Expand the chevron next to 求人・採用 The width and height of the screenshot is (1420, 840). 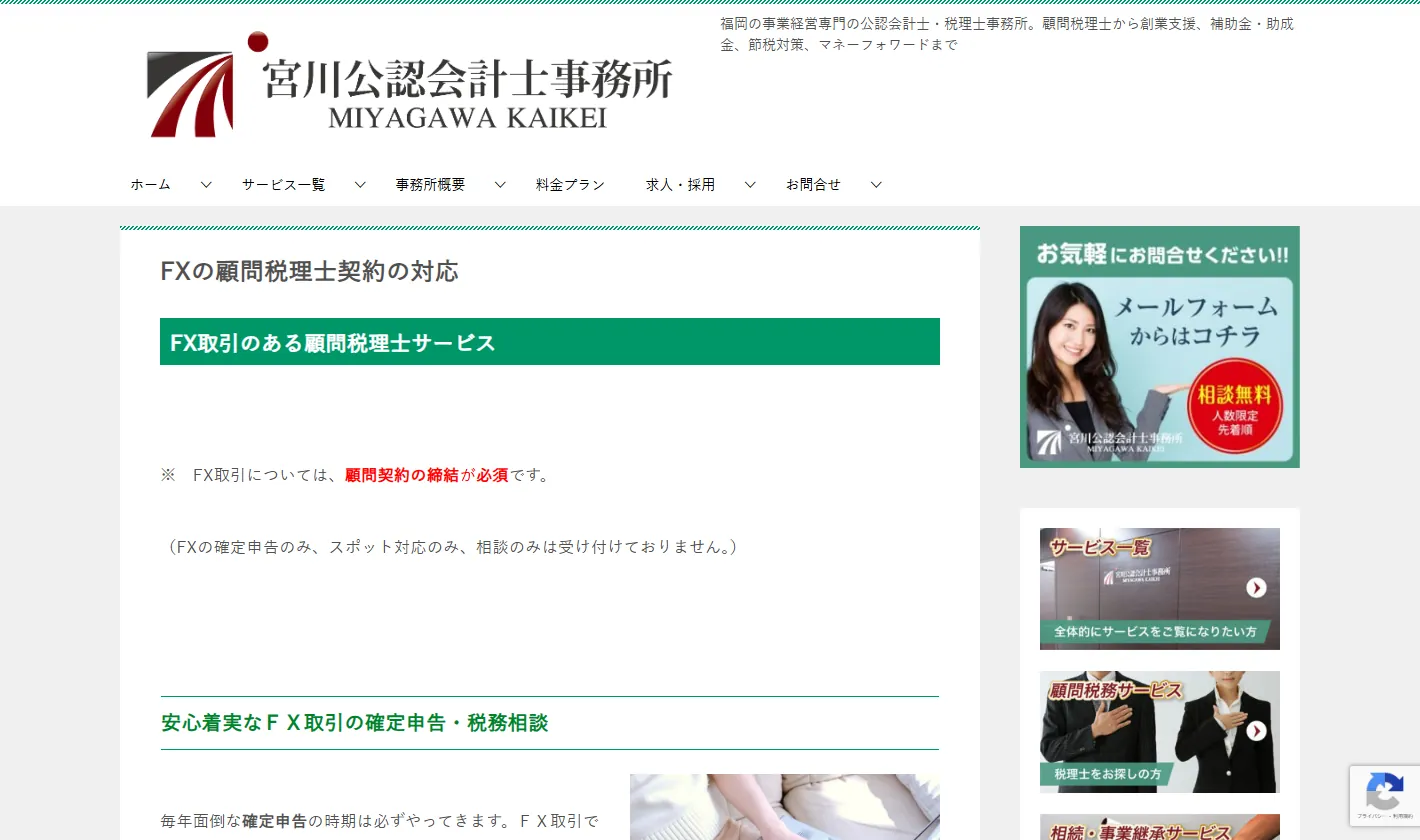tap(750, 185)
